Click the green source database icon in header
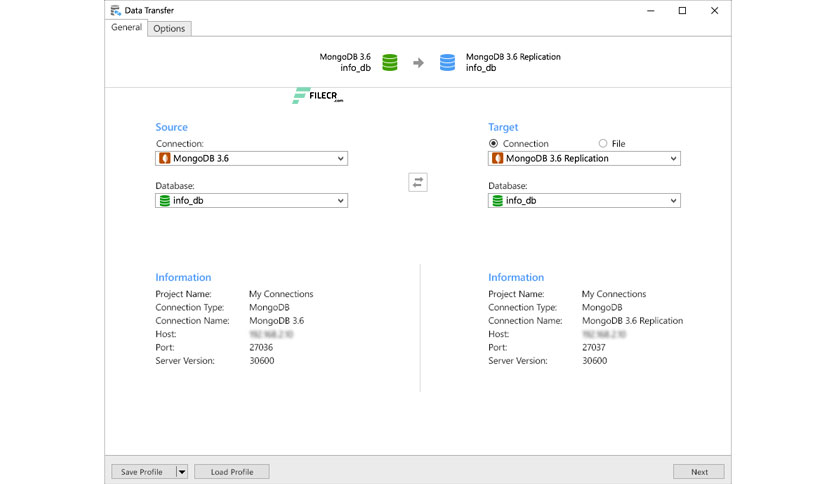Viewport: 836px width, 484px height. [390, 62]
